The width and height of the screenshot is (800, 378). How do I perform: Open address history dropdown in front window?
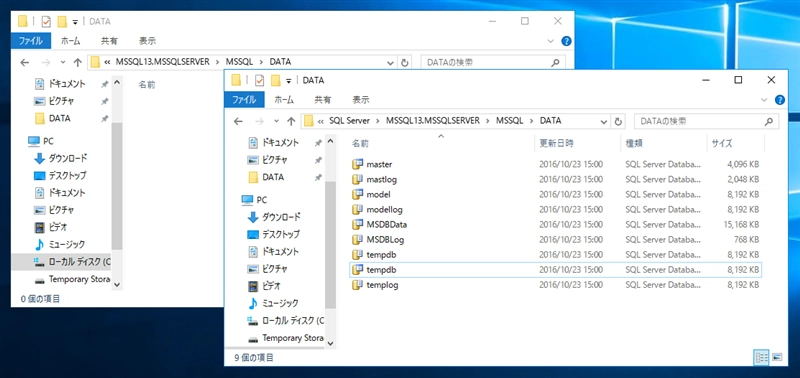[x=604, y=122]
